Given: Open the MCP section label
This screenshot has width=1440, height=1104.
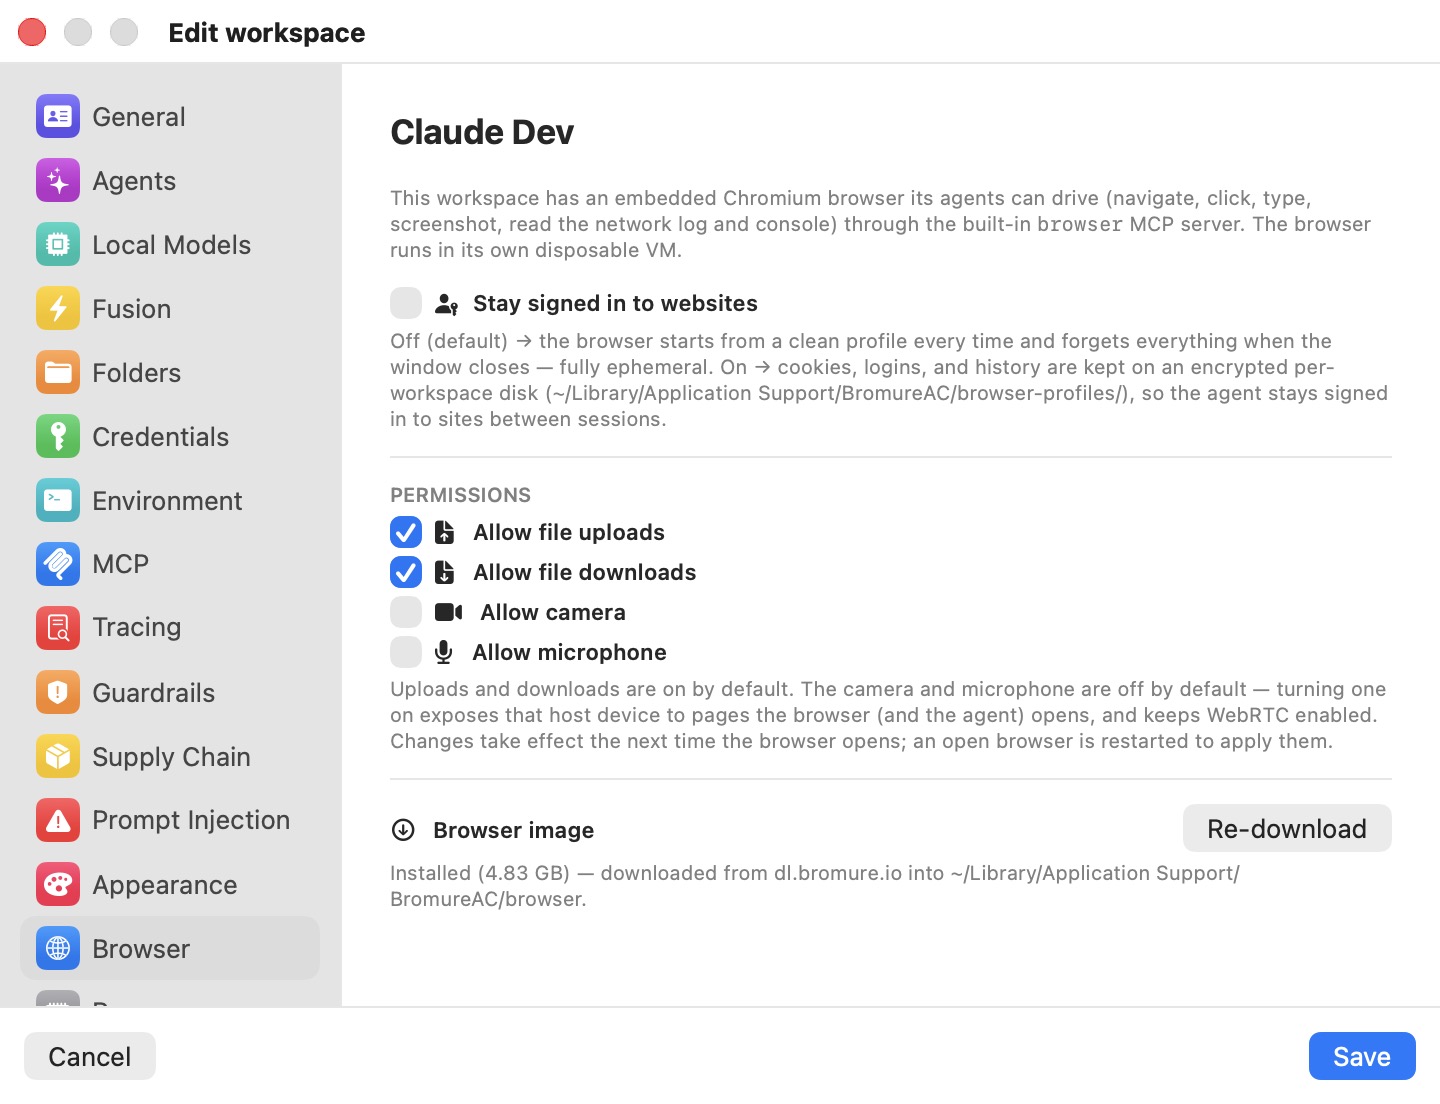Looking at the screenshot, I should point(121,564).
